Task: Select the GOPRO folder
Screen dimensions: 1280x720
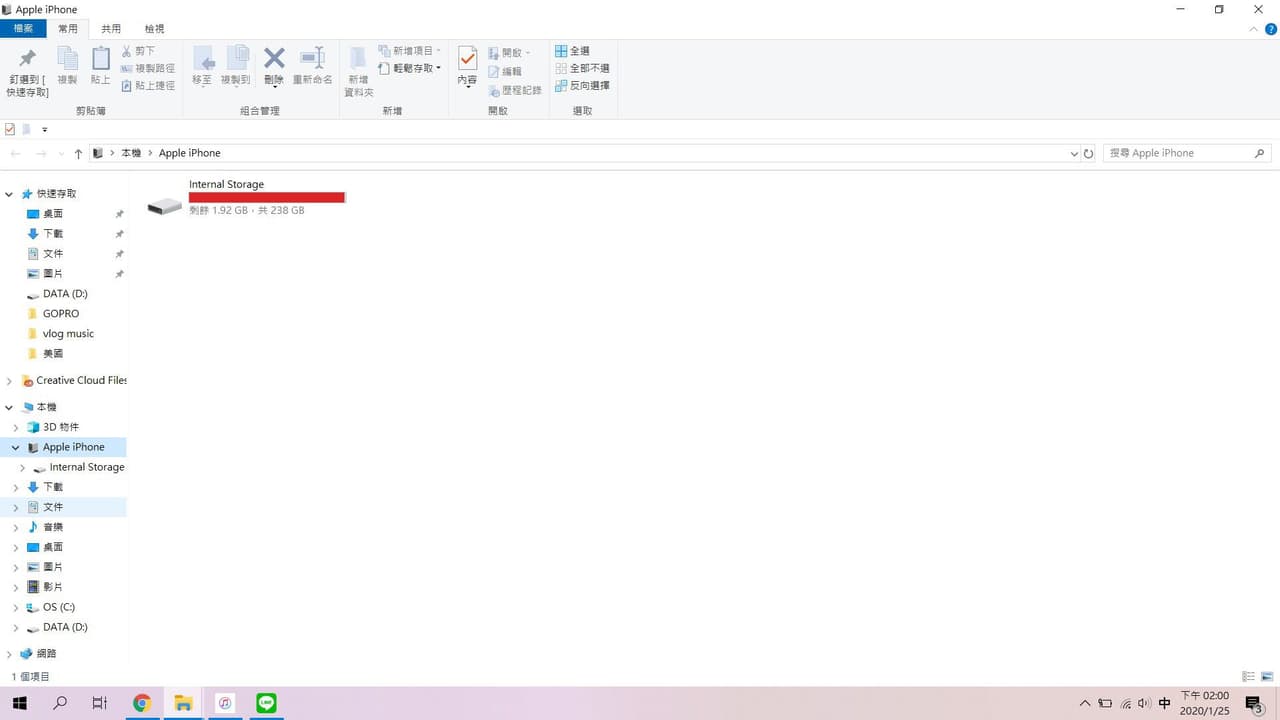Action: tap(61, 314)
